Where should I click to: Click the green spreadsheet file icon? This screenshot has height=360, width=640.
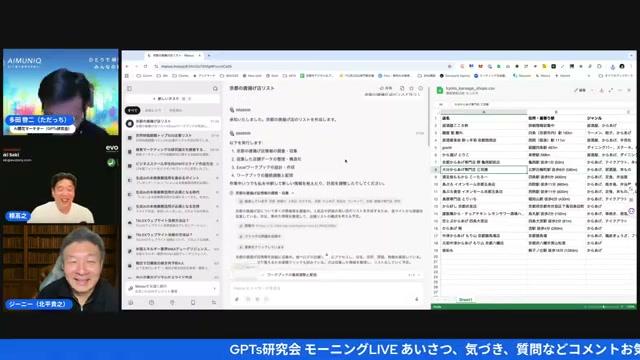pyautogui.click(x=440, y=90)
